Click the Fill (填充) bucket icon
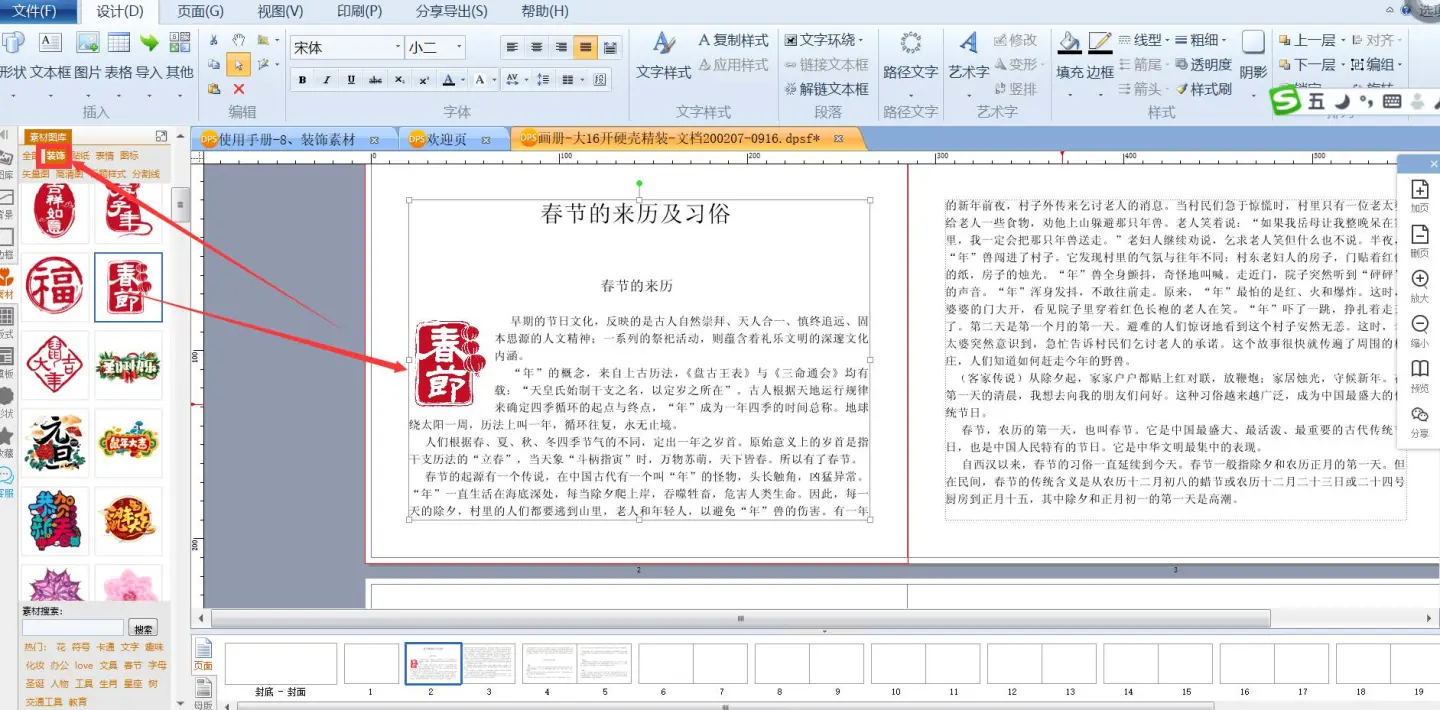The height and width of the screenshot is (710, 1440). (x=1069, y=54)
